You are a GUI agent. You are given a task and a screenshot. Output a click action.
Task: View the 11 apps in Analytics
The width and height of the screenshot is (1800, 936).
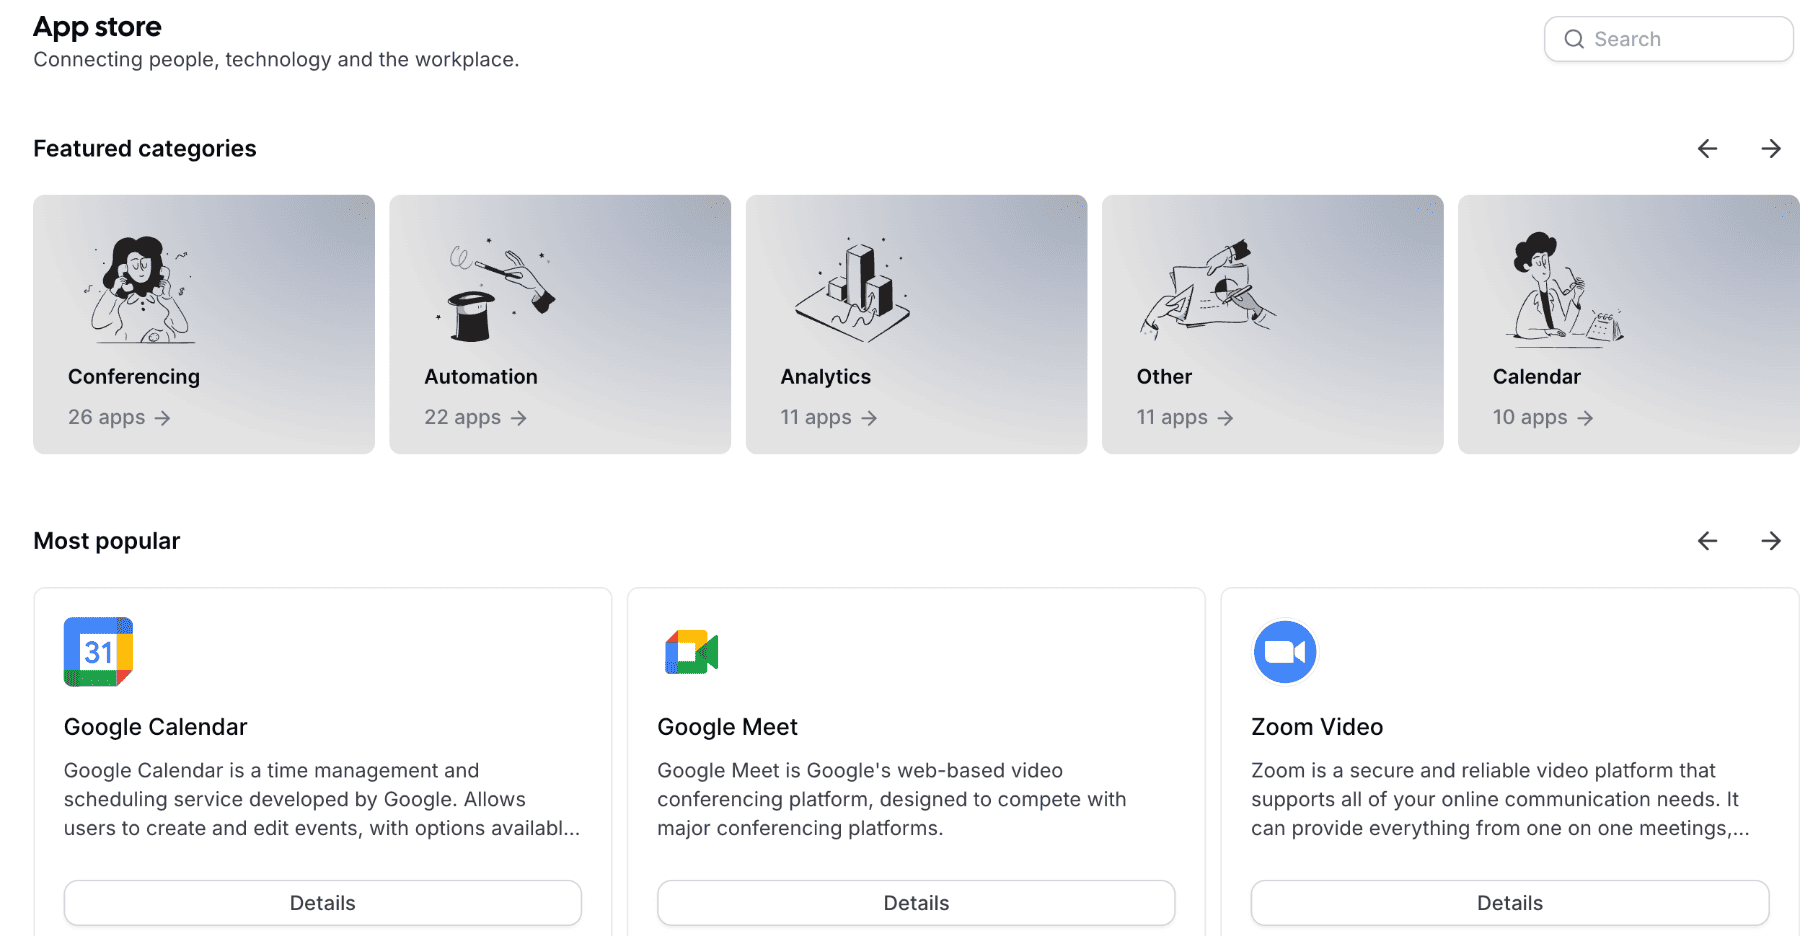pos(828,417)
